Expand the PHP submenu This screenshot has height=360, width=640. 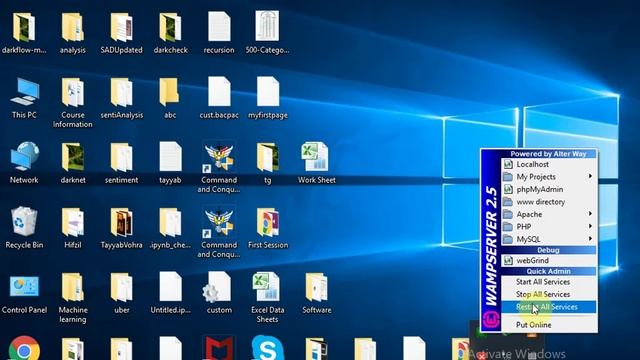click(549, 227)
